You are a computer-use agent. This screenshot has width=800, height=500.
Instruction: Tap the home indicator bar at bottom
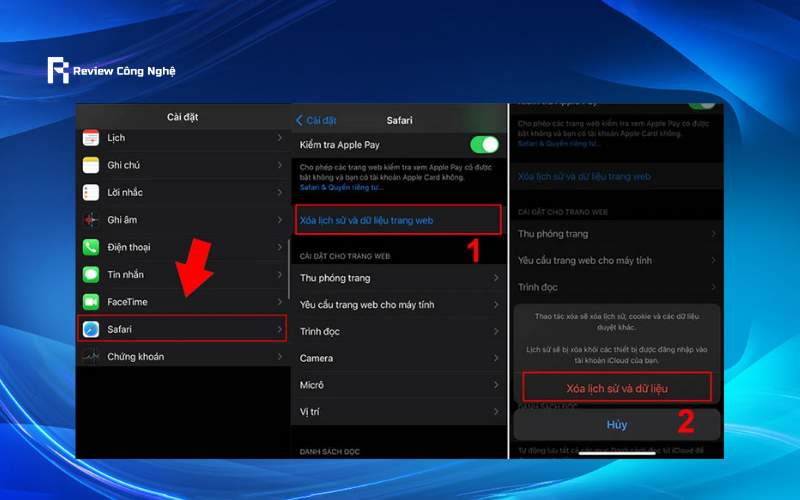(617, 453)
